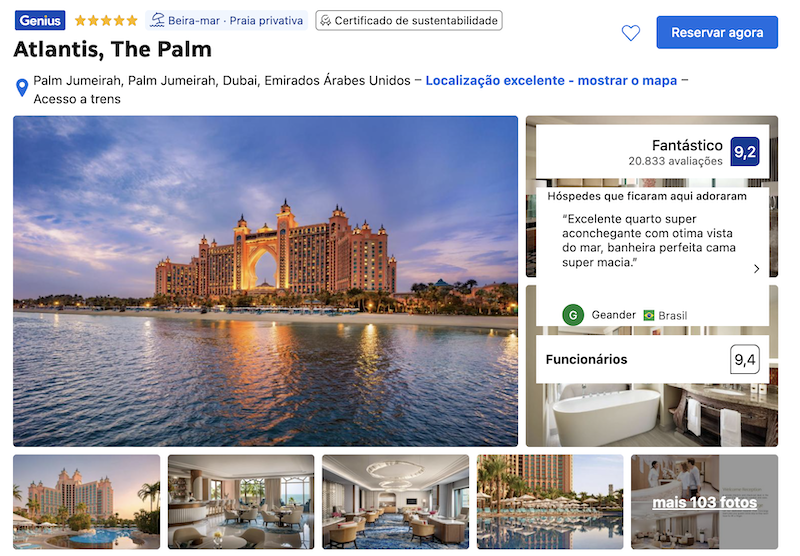Open the poolside sunbeds thumbnail
This screenshot has height=556, width=800.
pos(550,501)
